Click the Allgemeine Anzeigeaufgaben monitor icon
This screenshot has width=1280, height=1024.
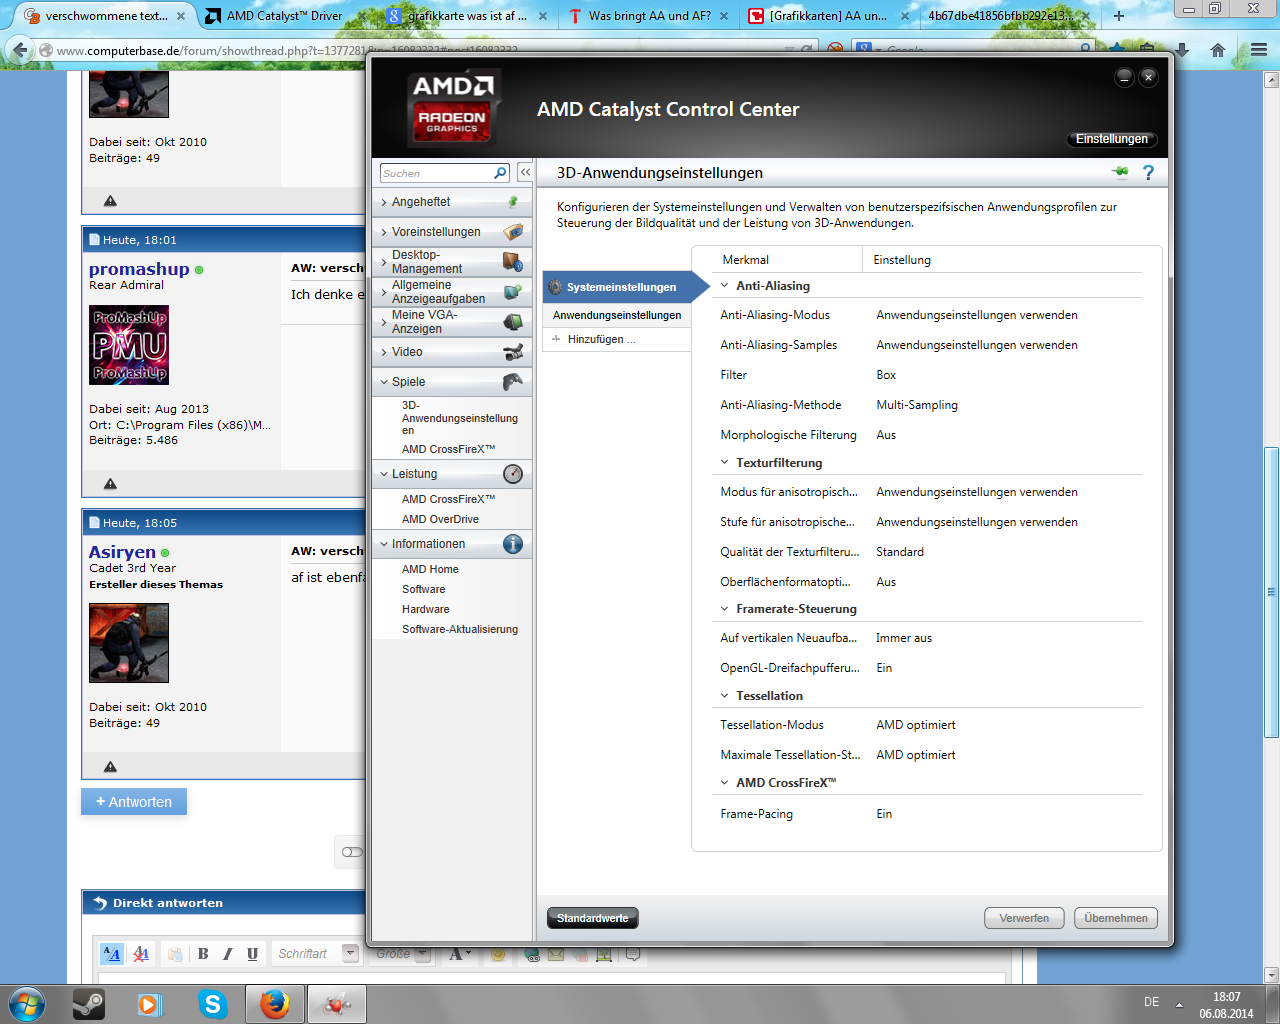pos(513,292)
